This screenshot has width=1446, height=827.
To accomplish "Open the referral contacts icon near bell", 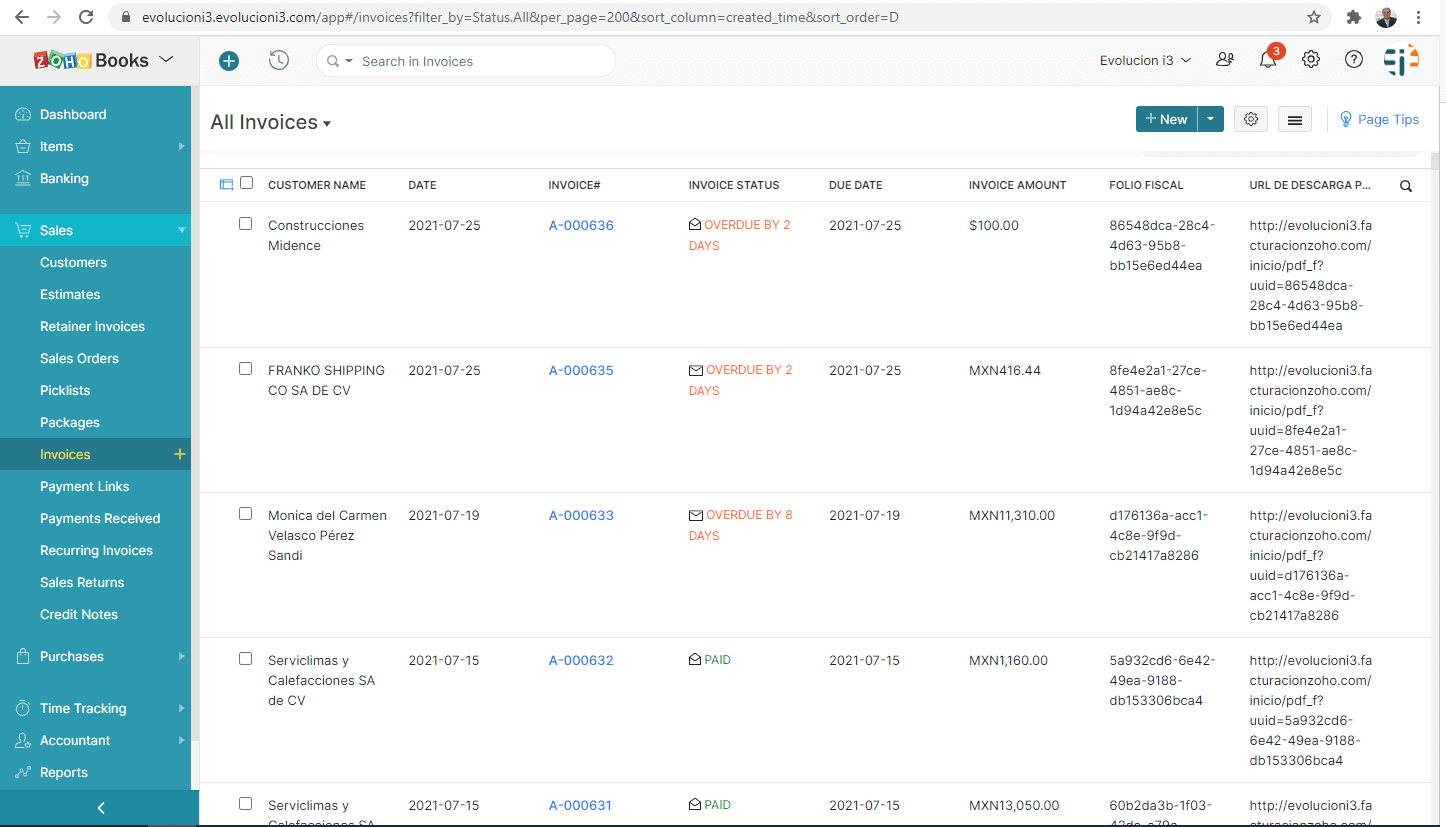I will tap(1225, 60).
